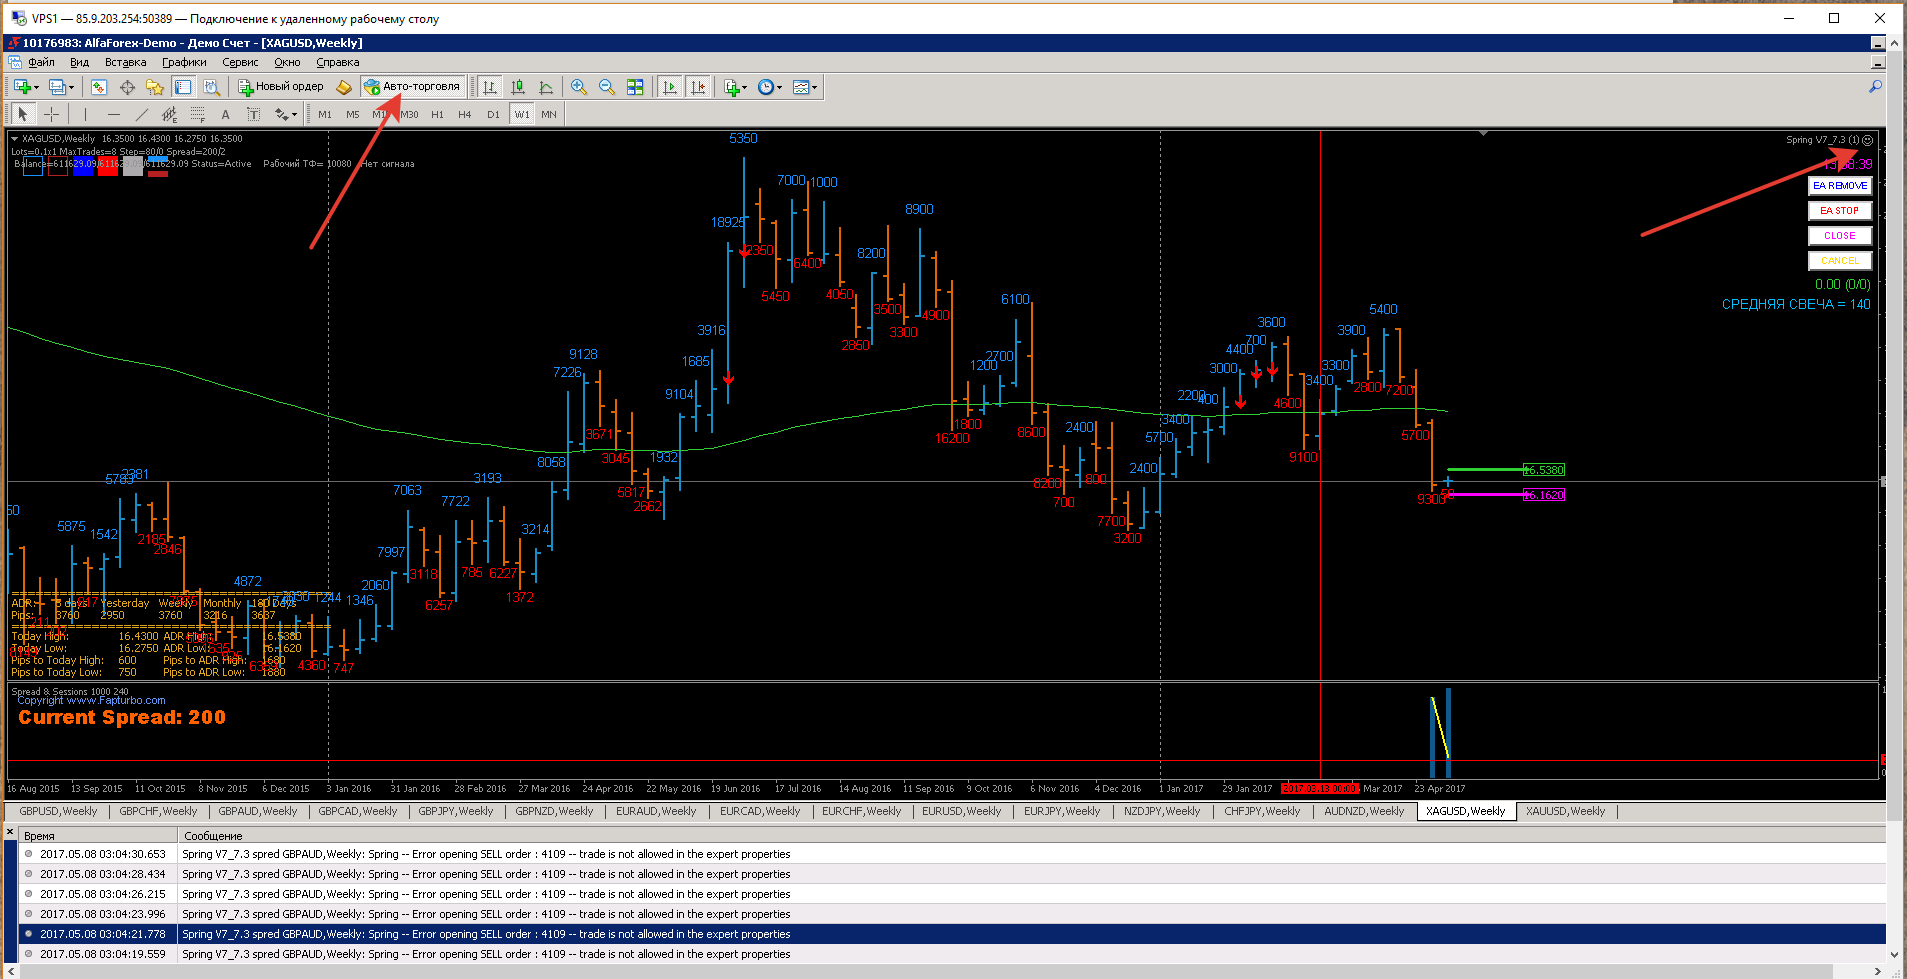This screenshot has height=979, width=1907.
Task: Click the green 16.5380 price level label
Action: pos(1544,470)
